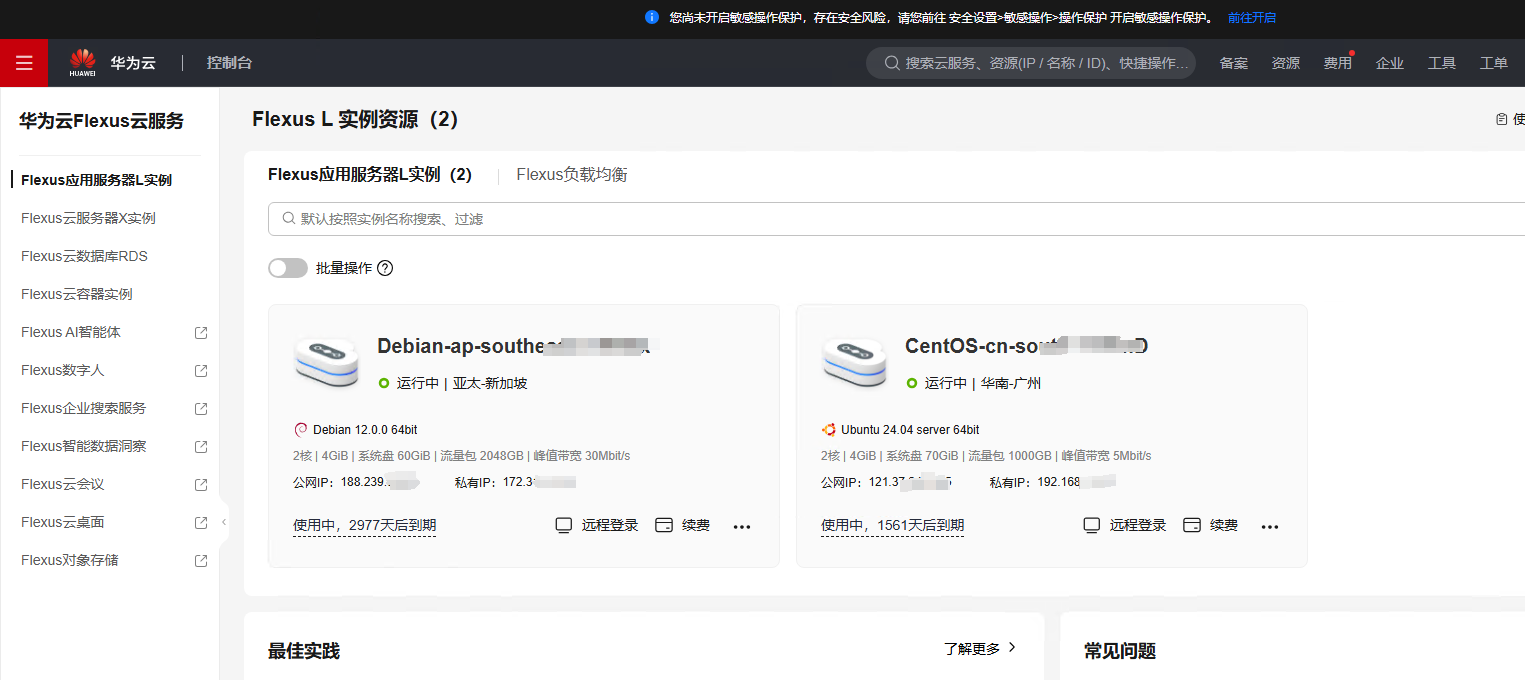Click the help icon beside 批量操作
The height and width of the screenshot is (680, 1525).
click(385, 268)
